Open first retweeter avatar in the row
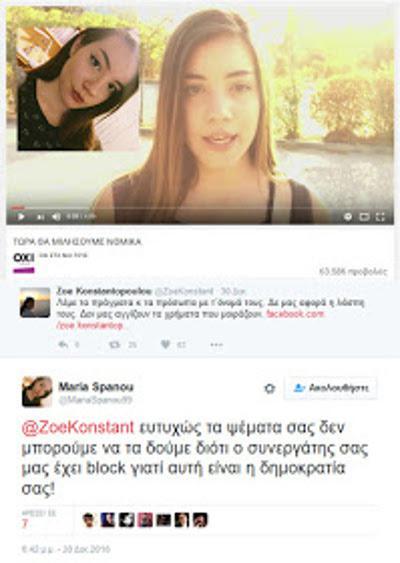The height and width of the screenshot is (563, 400). click(x=88, y=520)
